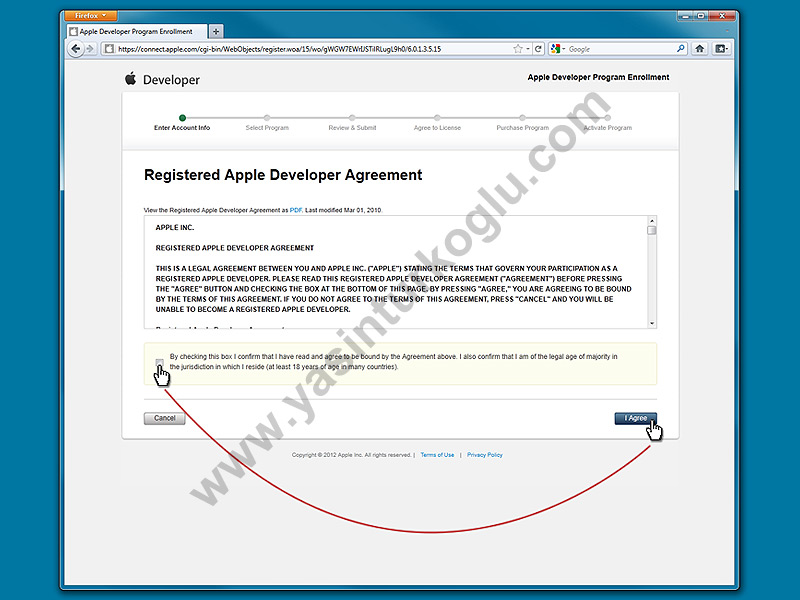Click the Purchase Program step label
The height and width of the screenshot is (600, 800).
(522, 128)
